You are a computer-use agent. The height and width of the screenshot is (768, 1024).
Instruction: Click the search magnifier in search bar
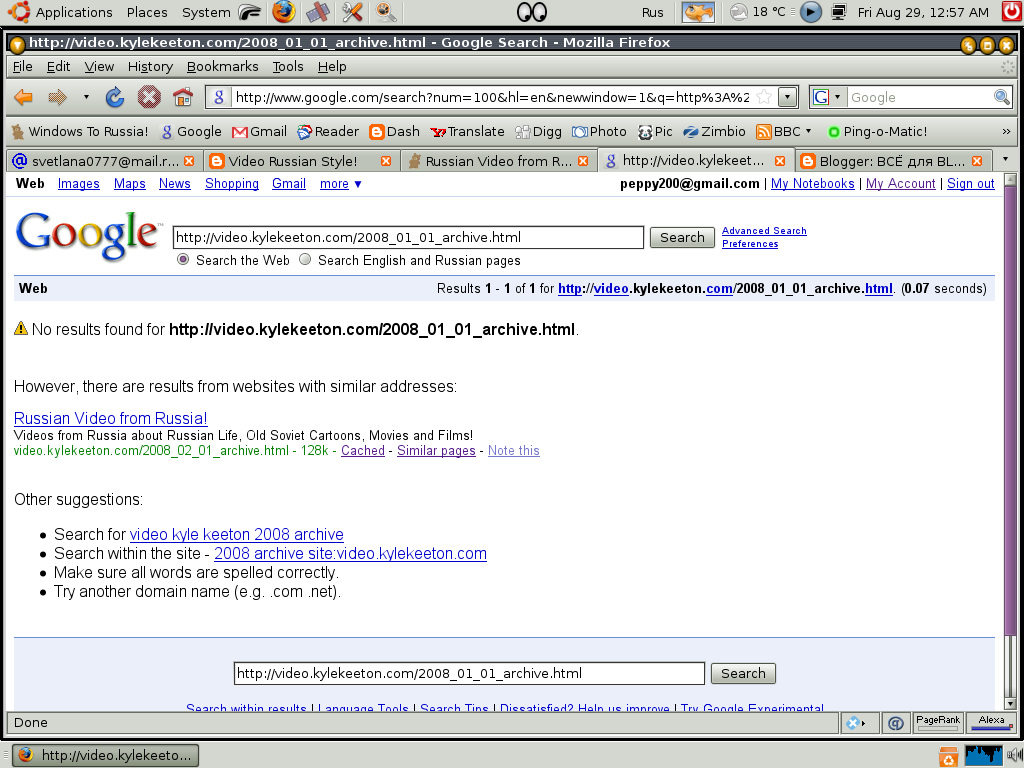click(x=1001, y=97)
